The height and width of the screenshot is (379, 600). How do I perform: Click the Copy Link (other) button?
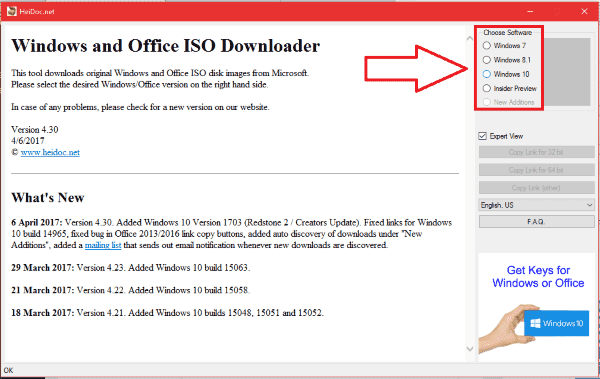[x=536, y=188]
